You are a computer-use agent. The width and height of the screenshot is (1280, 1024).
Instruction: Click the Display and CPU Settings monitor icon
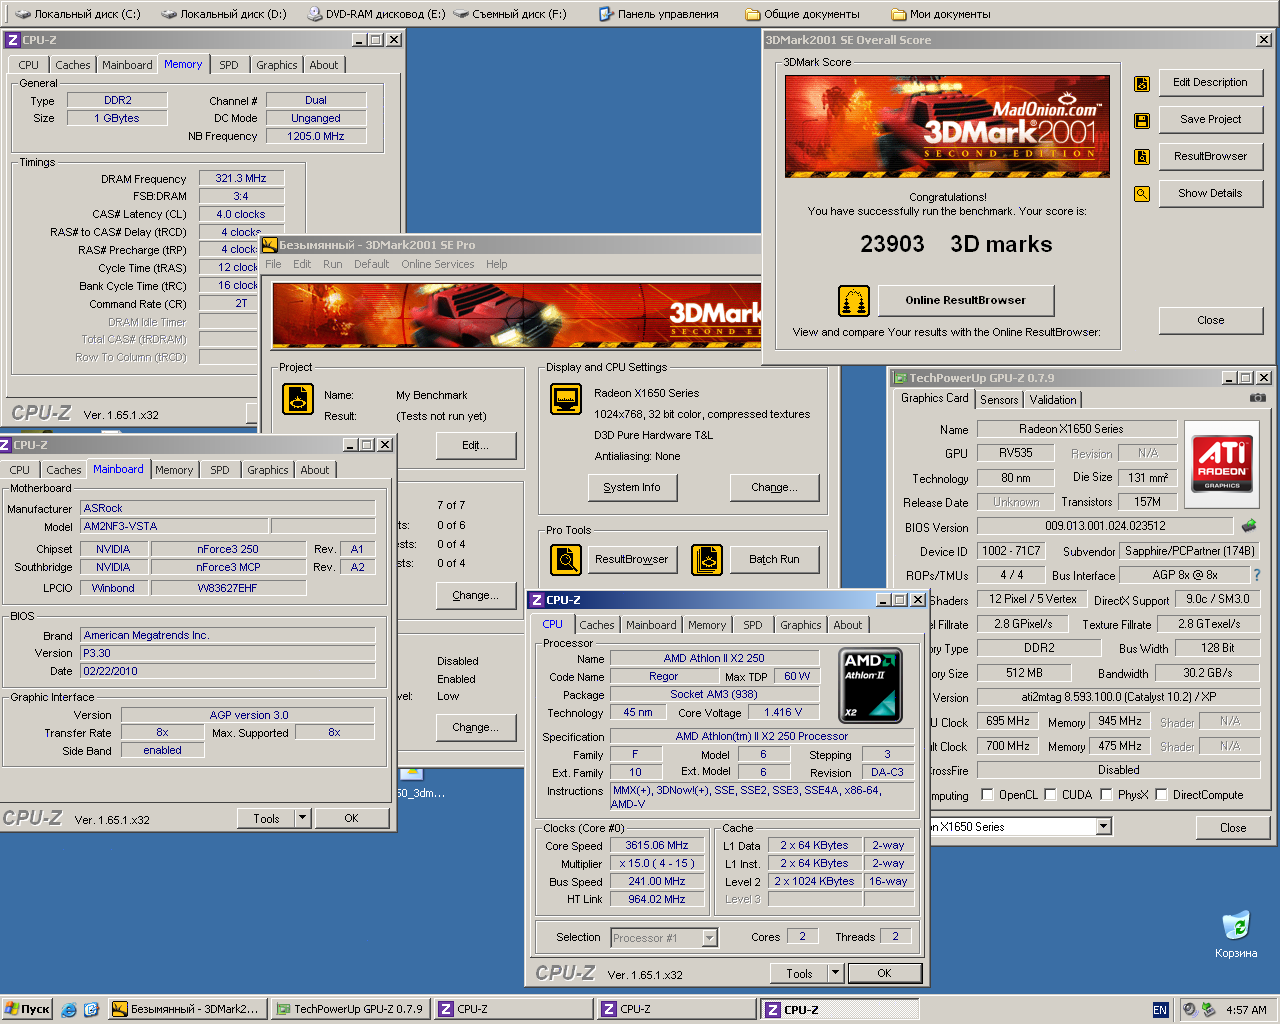click(x=566, y=399)
